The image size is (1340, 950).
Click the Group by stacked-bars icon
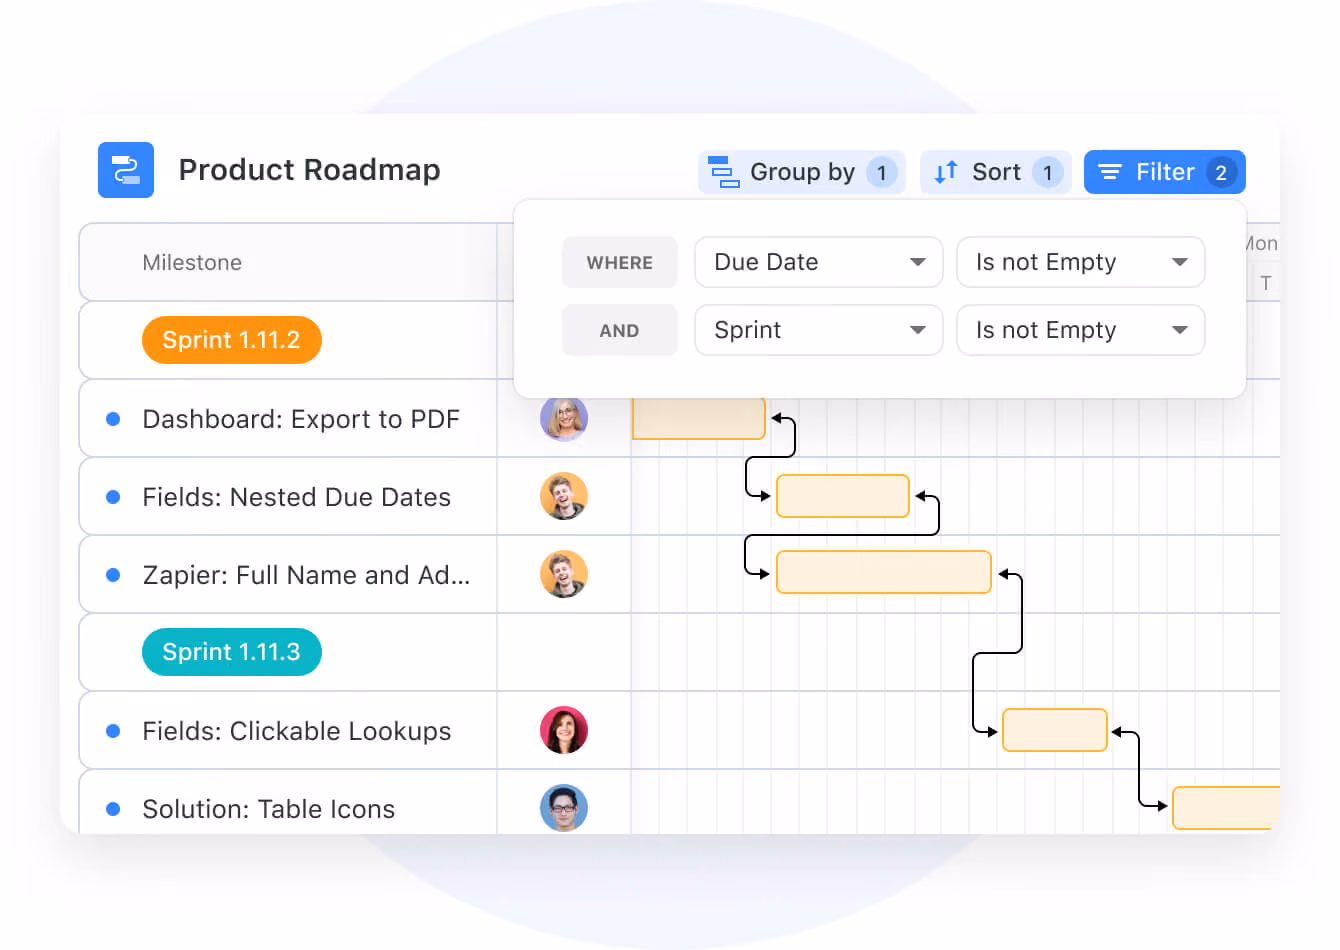724,172
